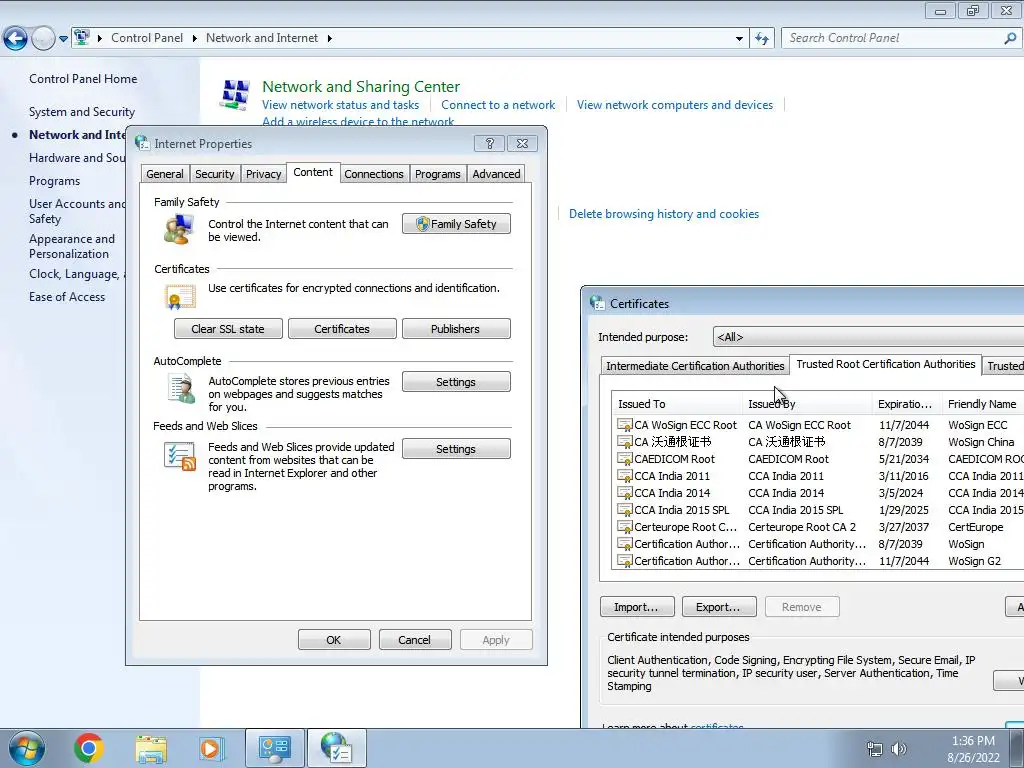Viewport: 1024px width, 768px height.
Task: Expand the Network and Internet breadcrumb arrow
Action: [329, 38]
